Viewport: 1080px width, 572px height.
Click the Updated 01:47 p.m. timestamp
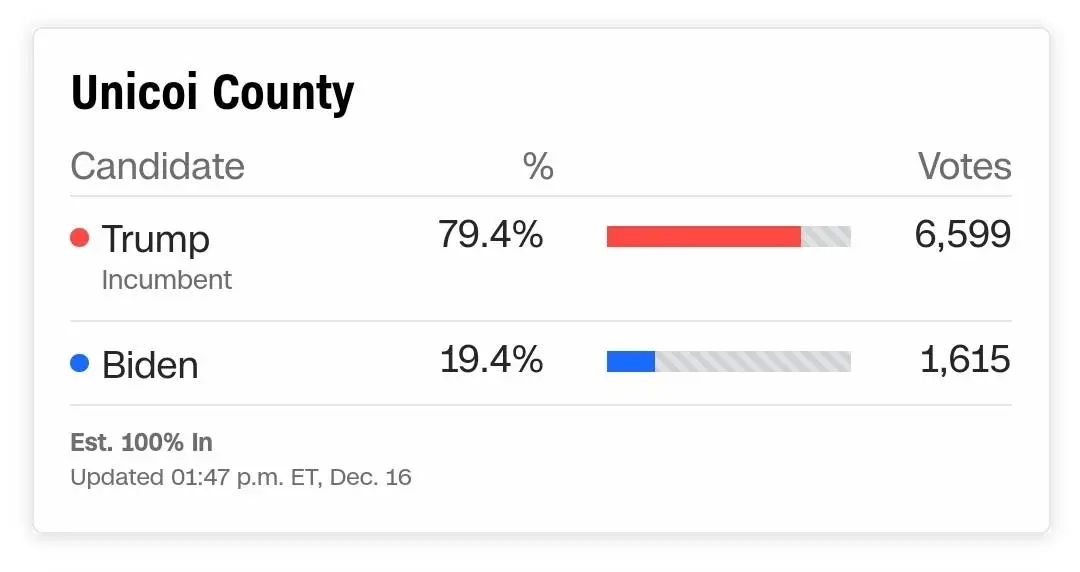(x=240, y=477)
